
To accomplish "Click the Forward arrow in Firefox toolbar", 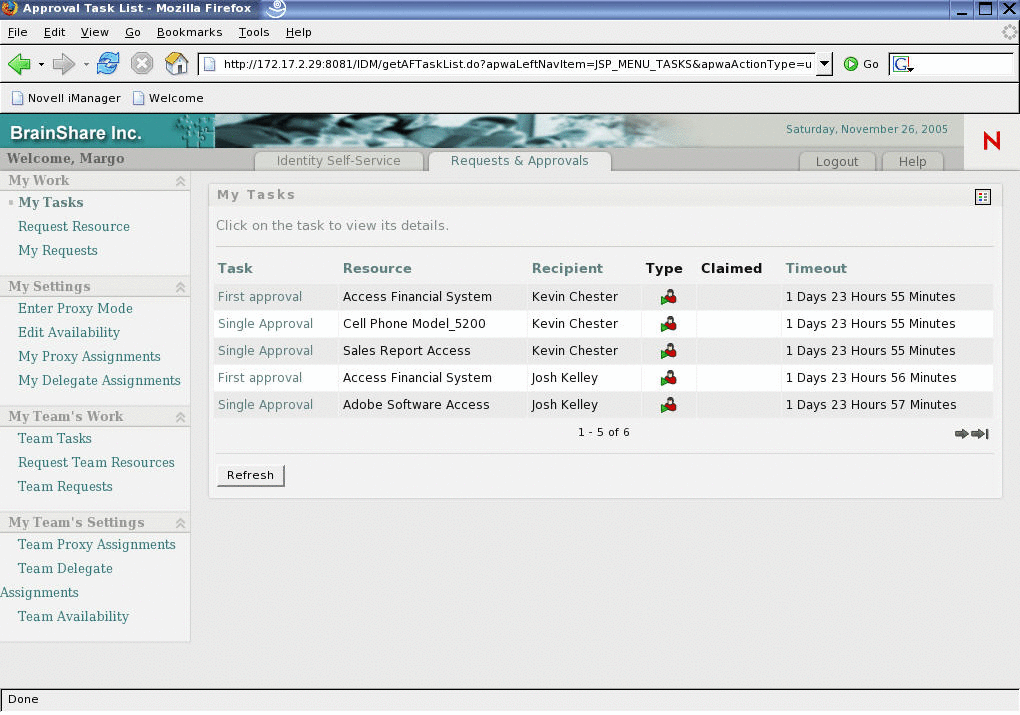I will pos(64,64).
